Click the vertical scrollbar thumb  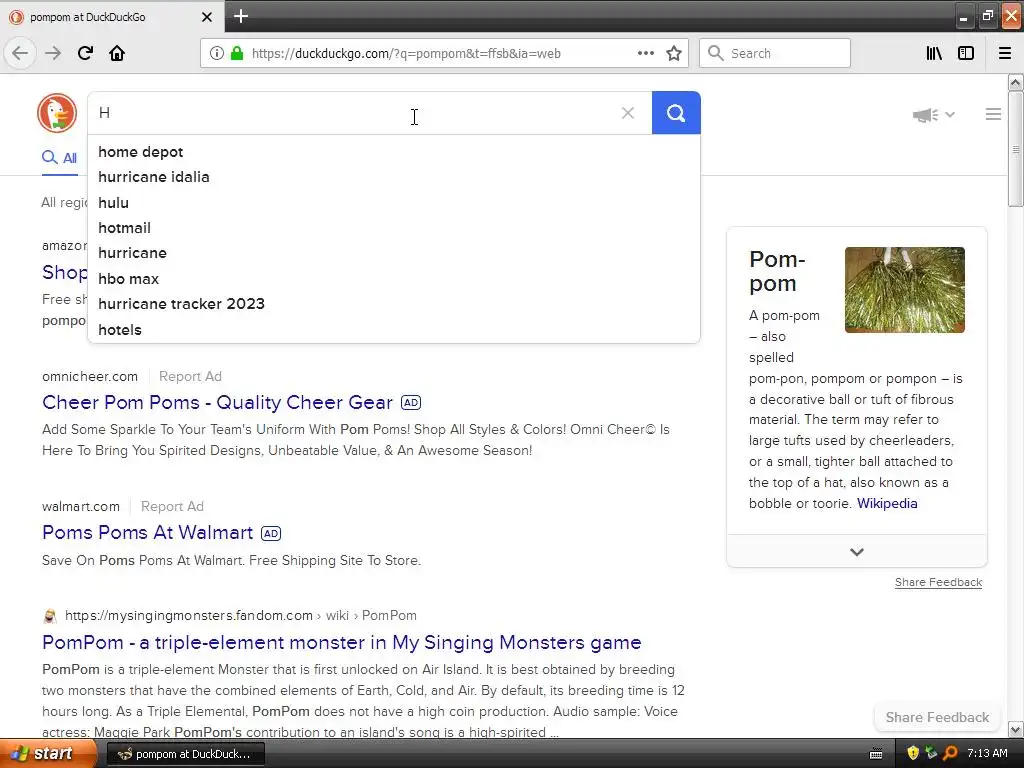coord(1015,150)
